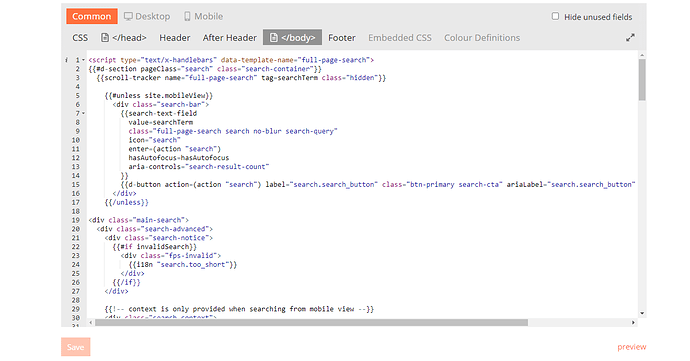Click the Save button

(76, 347)
